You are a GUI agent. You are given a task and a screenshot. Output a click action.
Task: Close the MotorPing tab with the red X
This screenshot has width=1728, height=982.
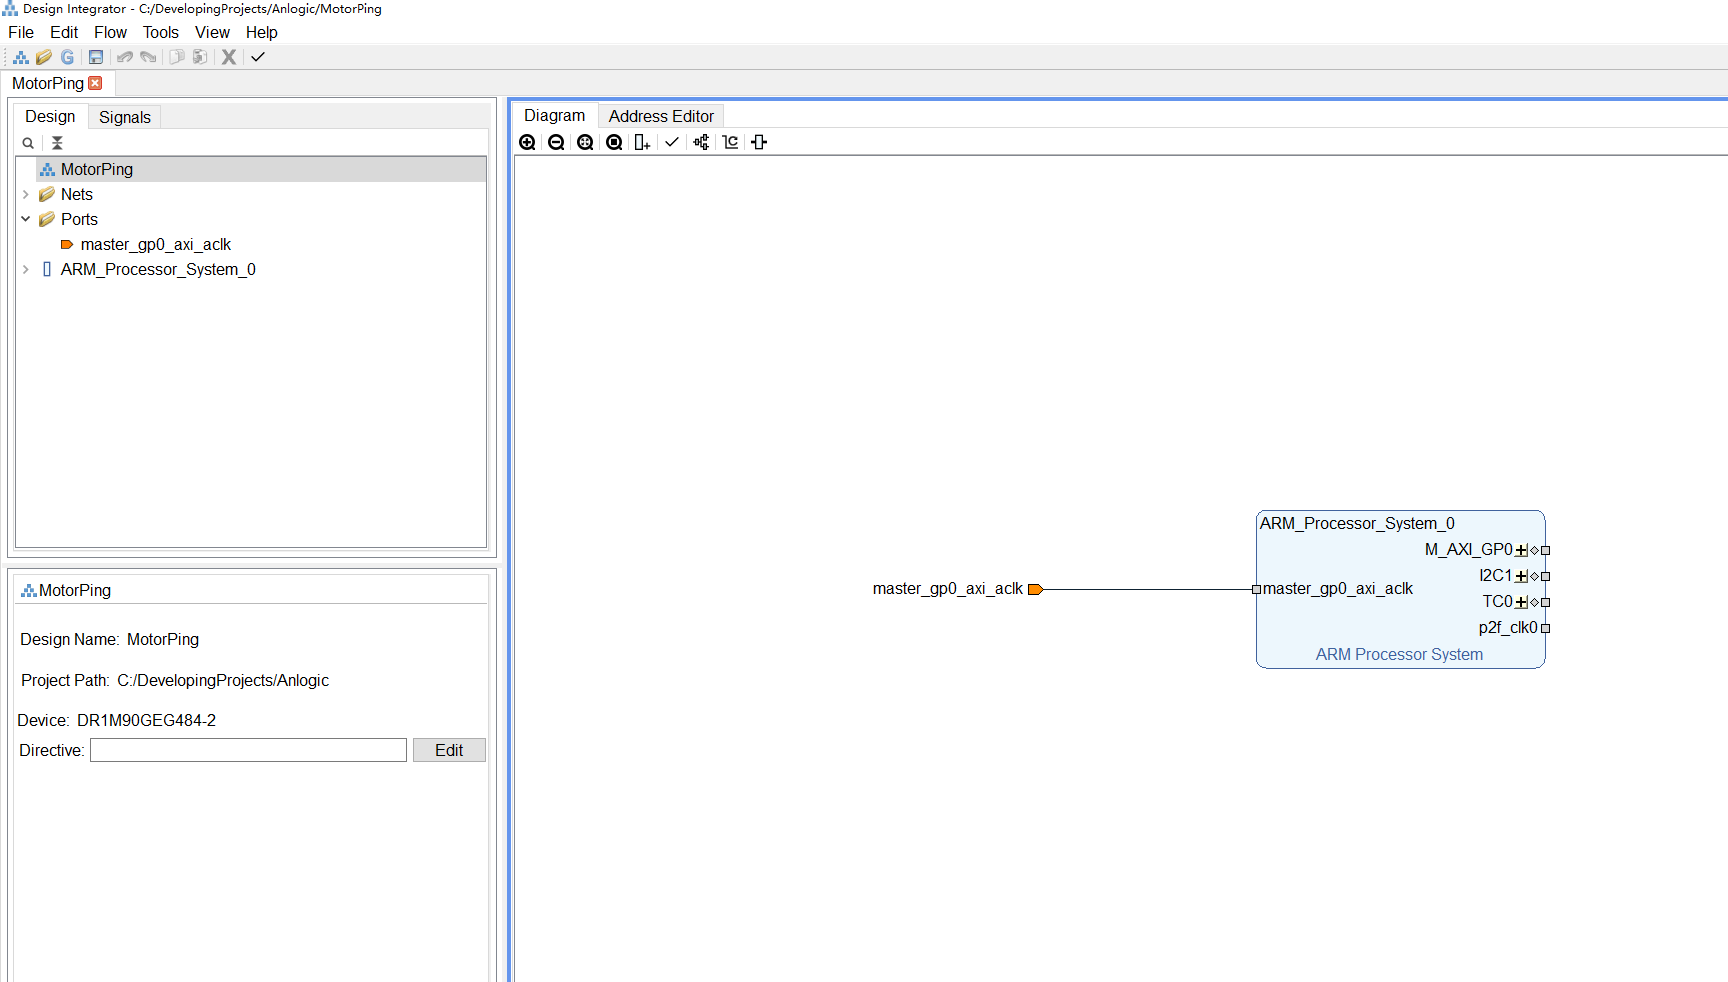[96, 83]
